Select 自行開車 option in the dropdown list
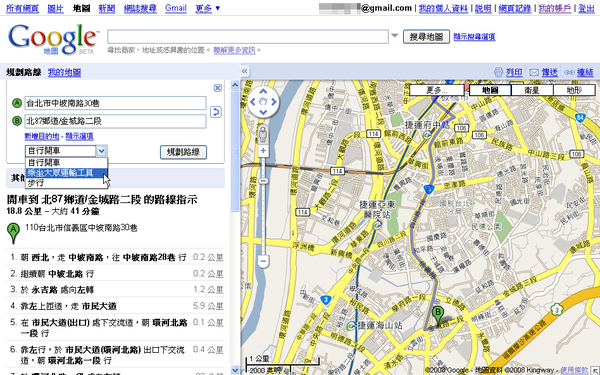This screenshot has height=375, width=600. coord(67,162)
